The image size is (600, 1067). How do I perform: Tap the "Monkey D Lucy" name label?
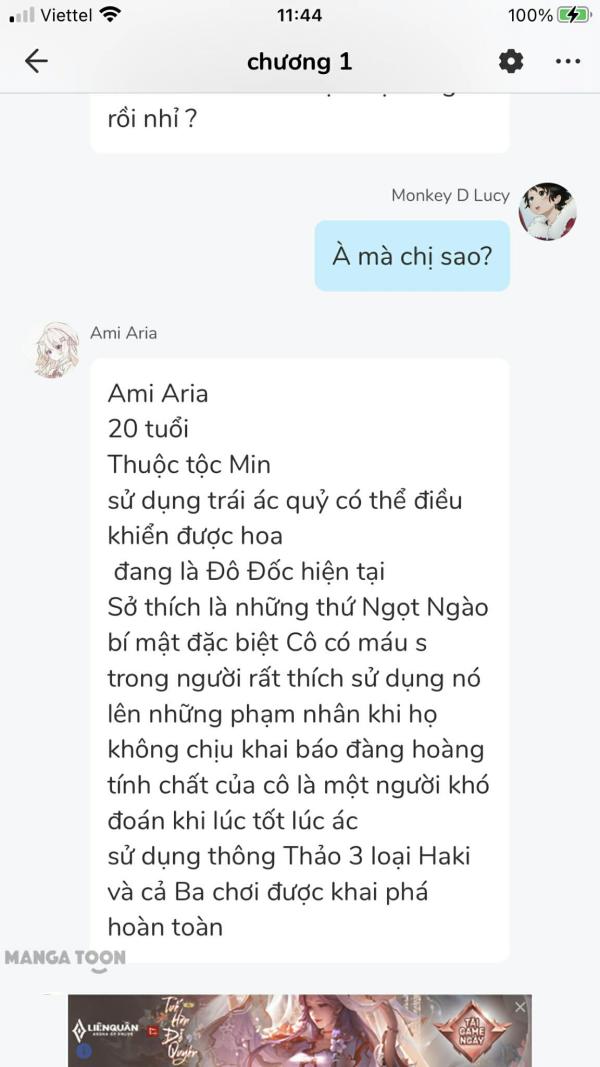(450, 195)
